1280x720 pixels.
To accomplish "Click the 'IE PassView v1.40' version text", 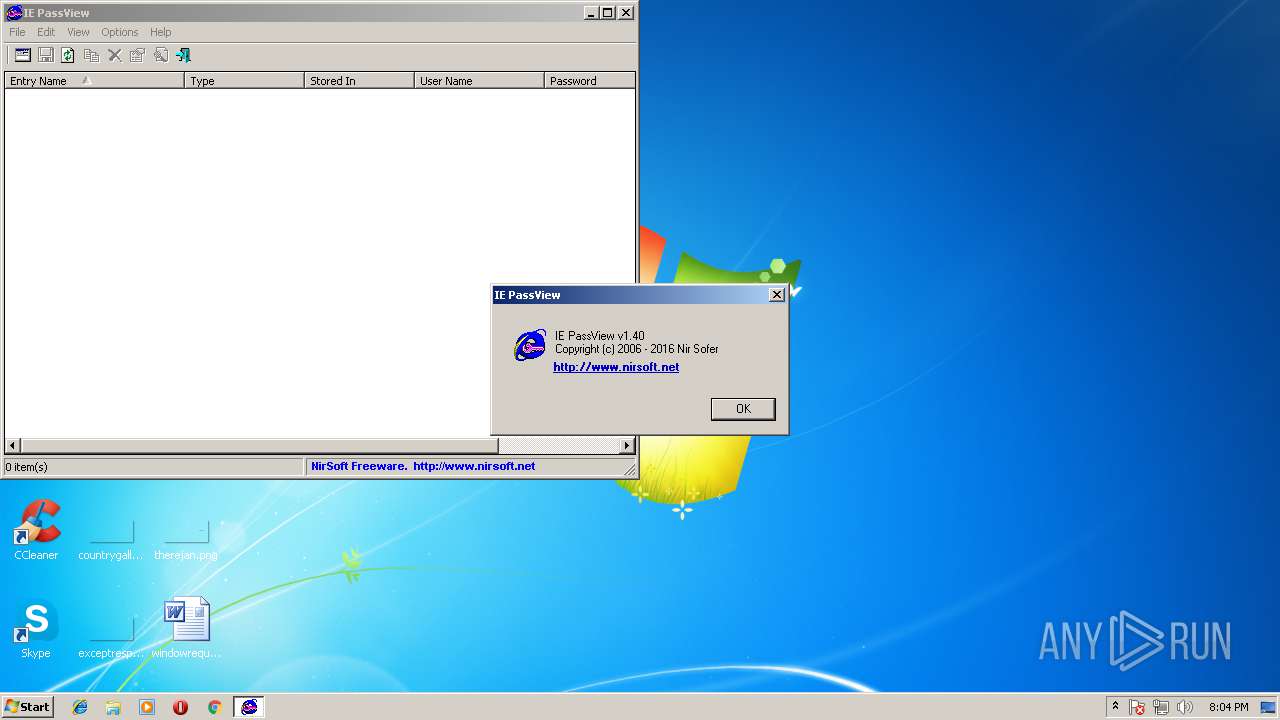I will point(600,336).
